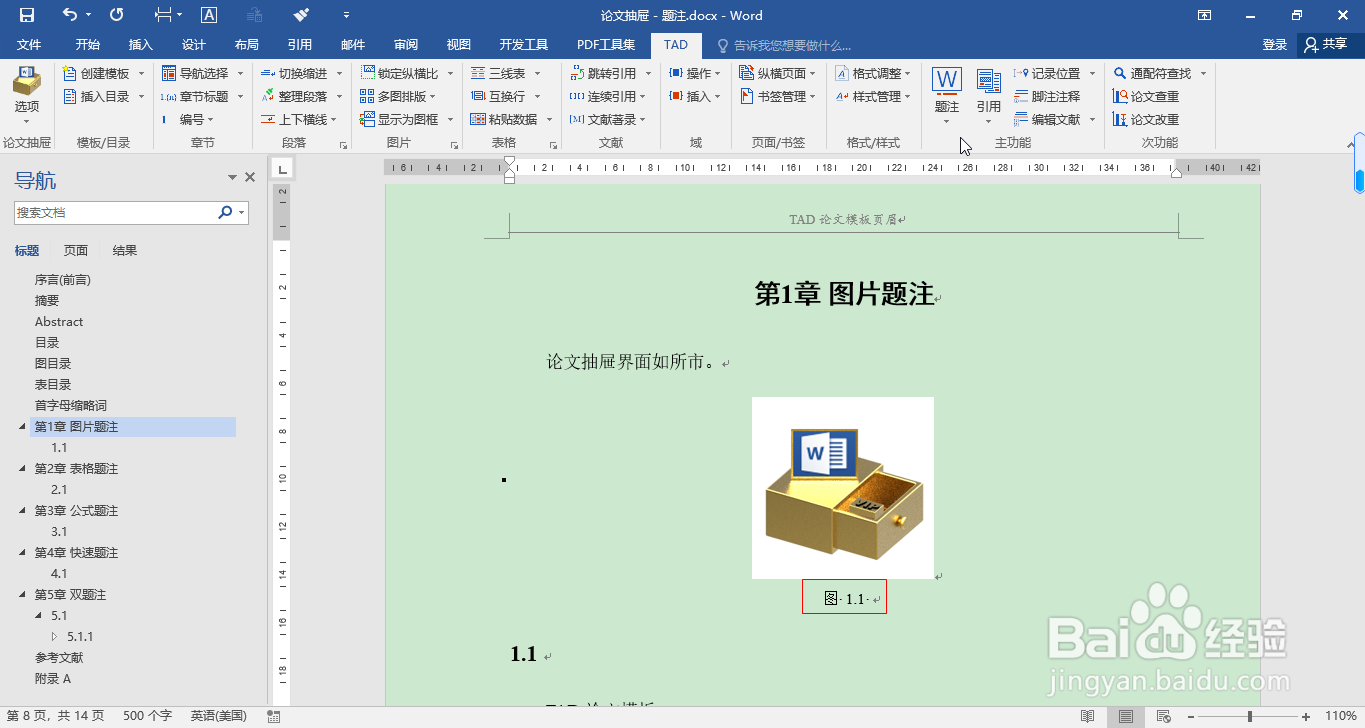This screenshot has height=728, width=1365.
Task: Select the Word drawer picture in document
Action: point(843,488)
